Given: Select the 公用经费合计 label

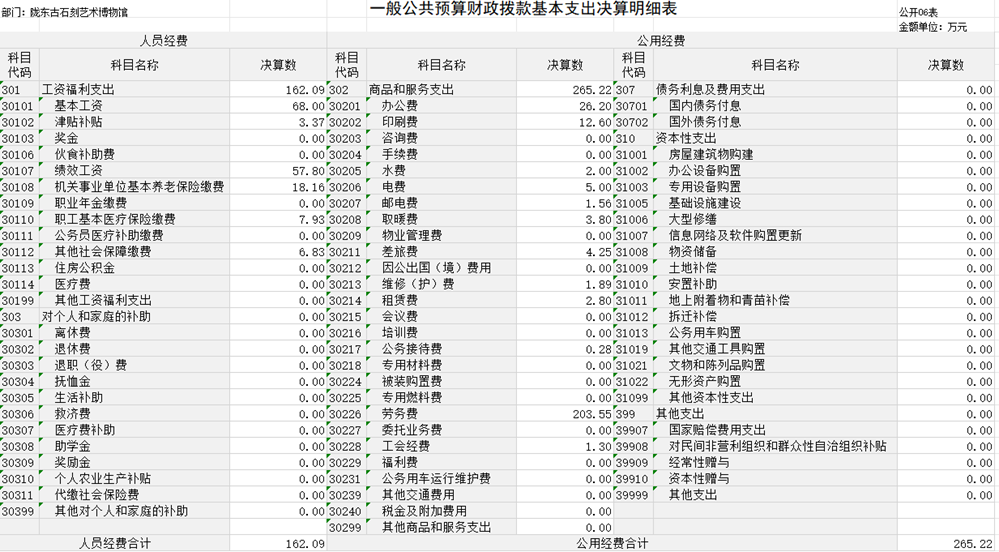Looking at the screenshot, I should coord(612,544).
